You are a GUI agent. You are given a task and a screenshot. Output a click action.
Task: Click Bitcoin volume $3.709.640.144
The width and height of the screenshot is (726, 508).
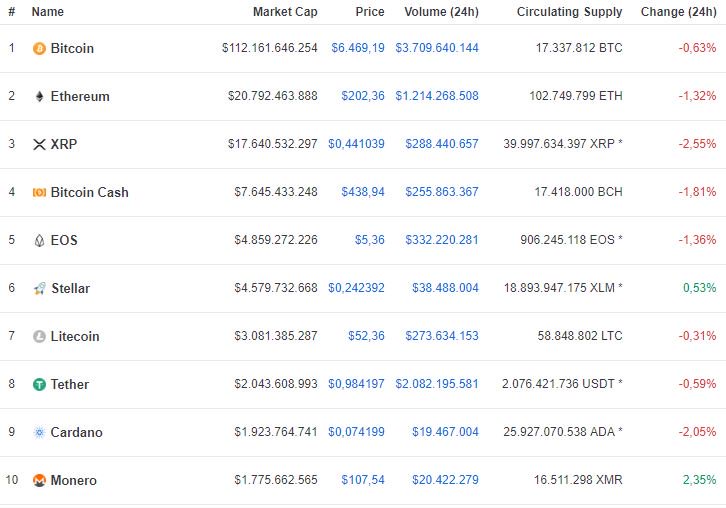pos(437,48)
